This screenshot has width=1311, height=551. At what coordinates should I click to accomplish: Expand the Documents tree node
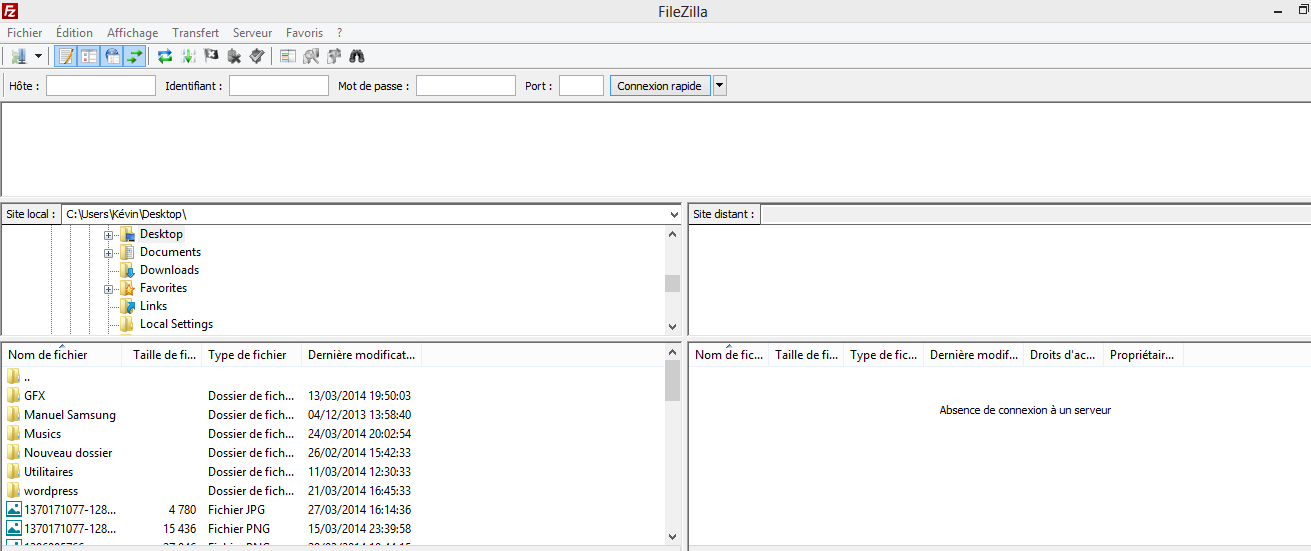click(x=108, y=252)
